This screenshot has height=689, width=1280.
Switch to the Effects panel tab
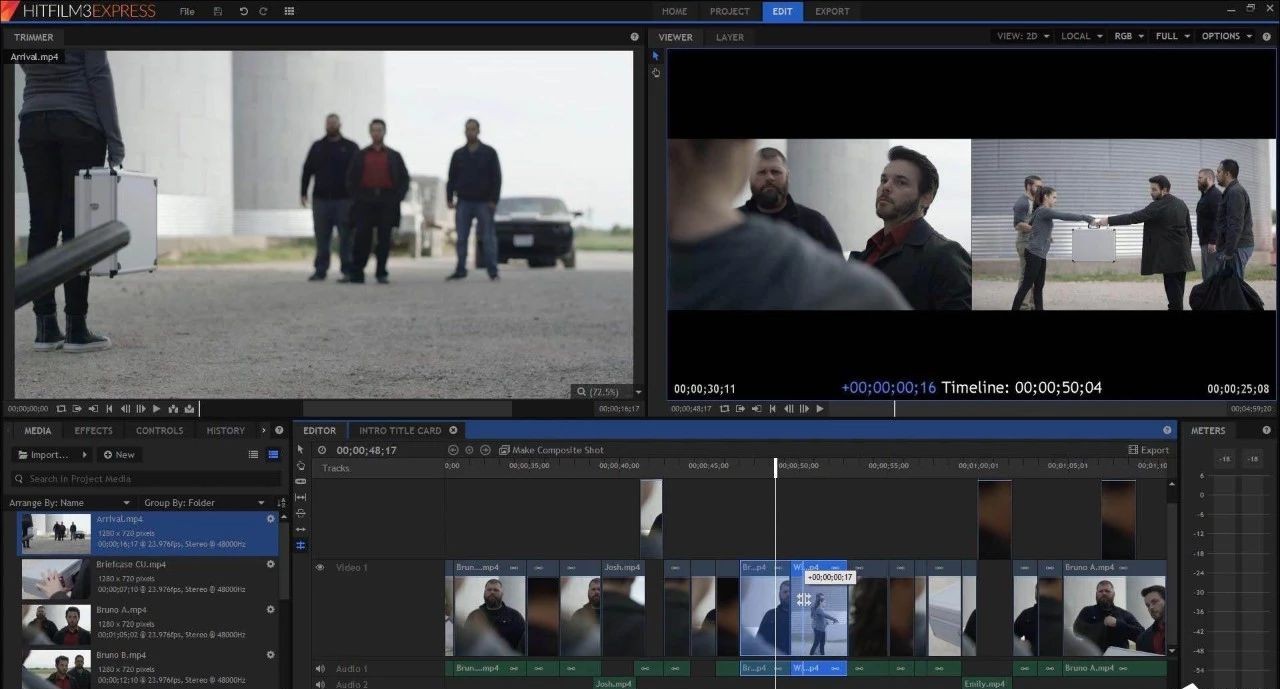point(94,431)
